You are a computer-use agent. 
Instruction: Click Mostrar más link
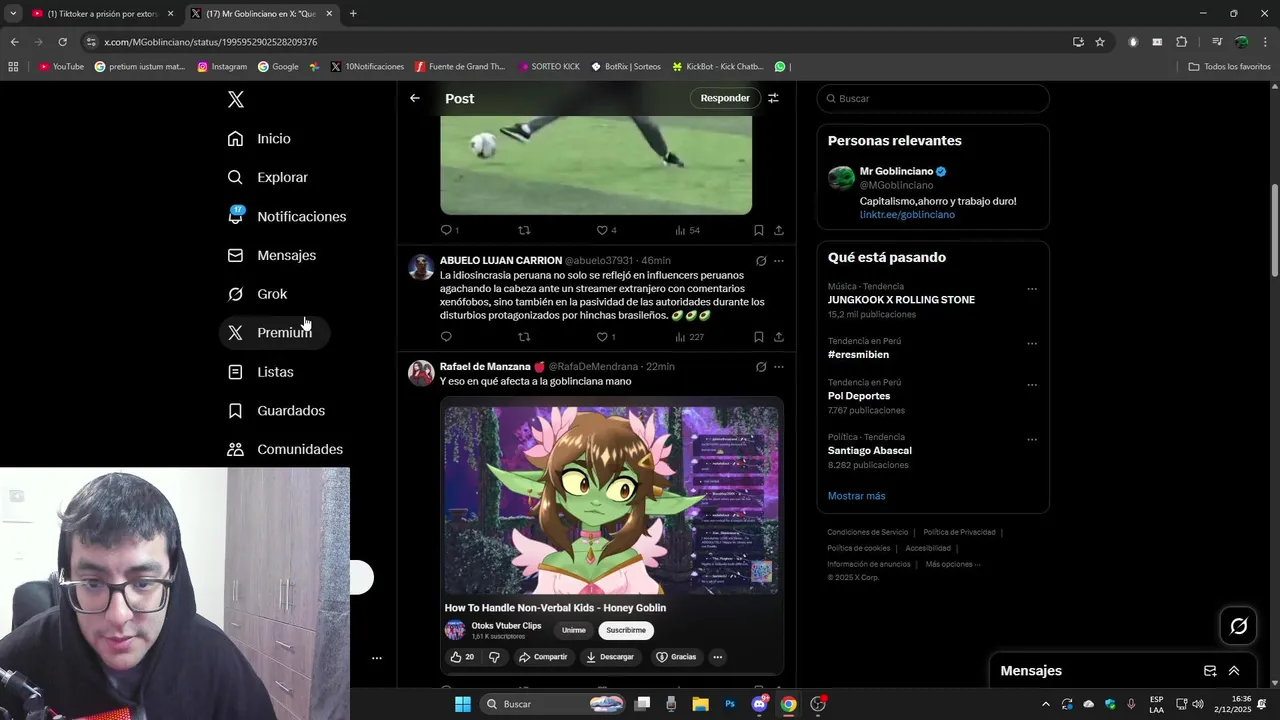coord(856,496)
